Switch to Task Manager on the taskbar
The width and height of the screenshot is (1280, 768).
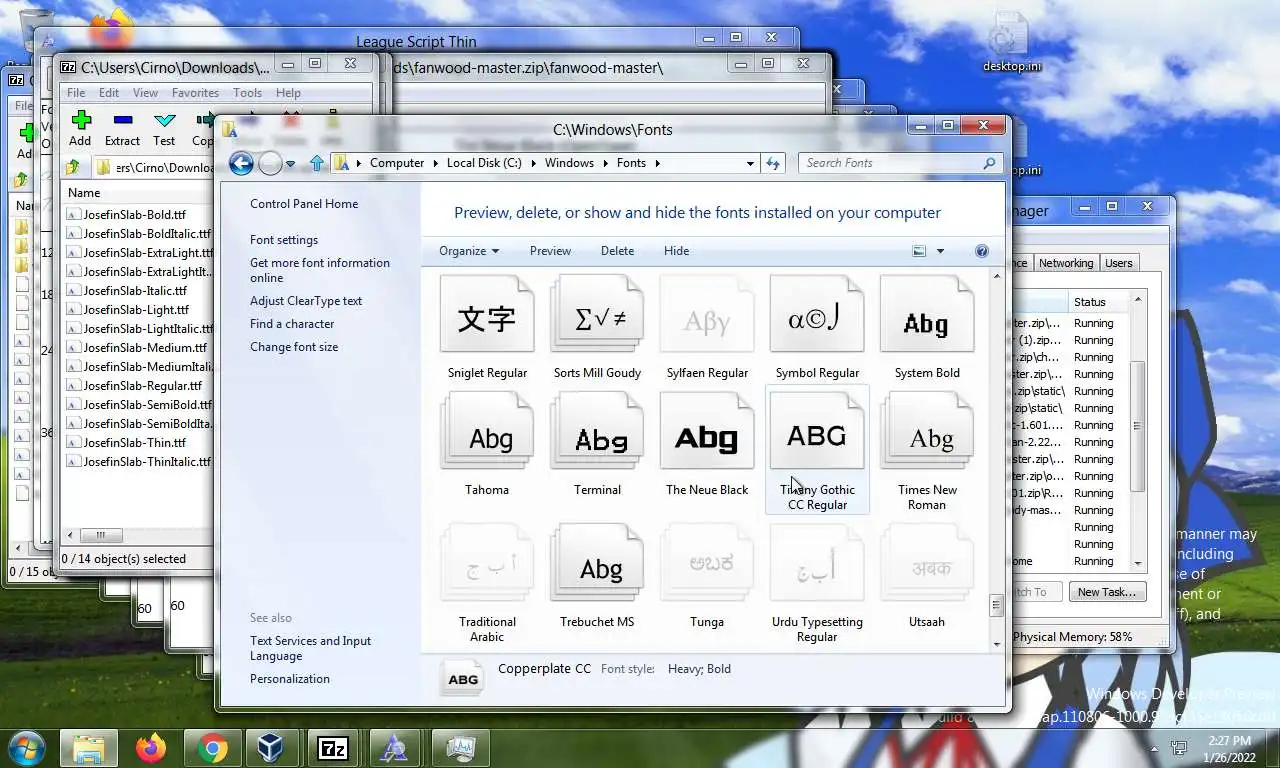(x=461, y=747)
